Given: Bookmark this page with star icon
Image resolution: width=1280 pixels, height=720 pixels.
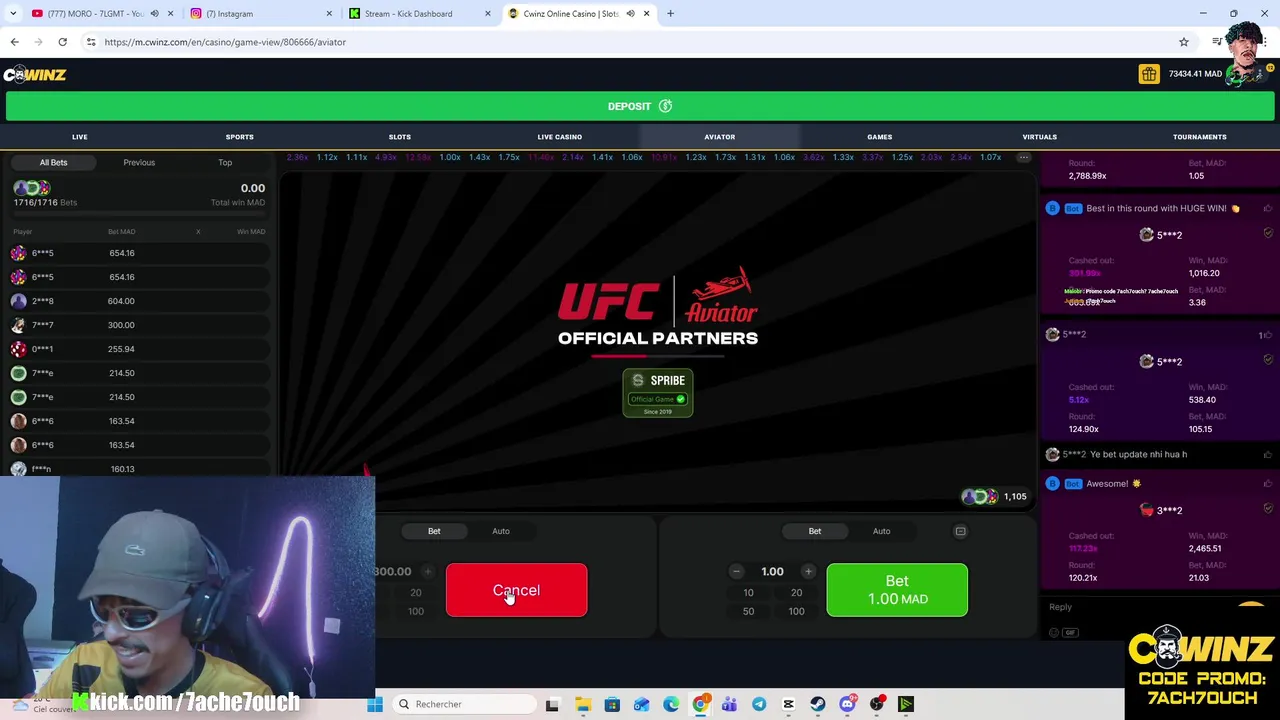Looking at the screenshot, I should 1184,42.
